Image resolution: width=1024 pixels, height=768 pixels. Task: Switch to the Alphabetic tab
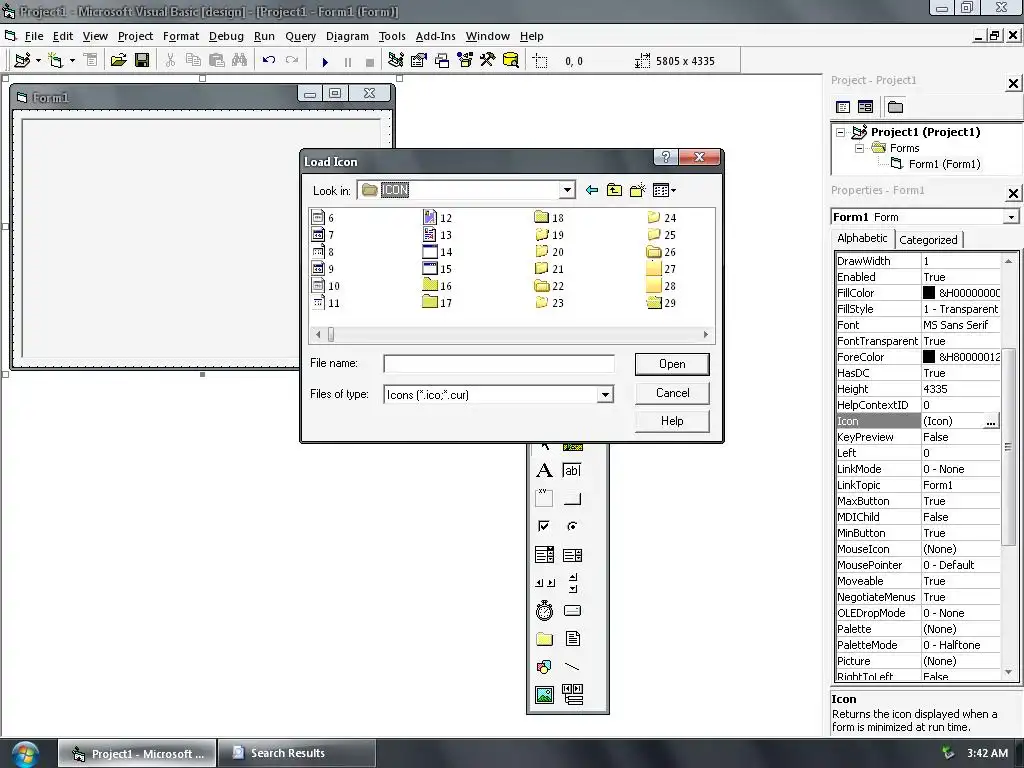[x=862, y=238]
